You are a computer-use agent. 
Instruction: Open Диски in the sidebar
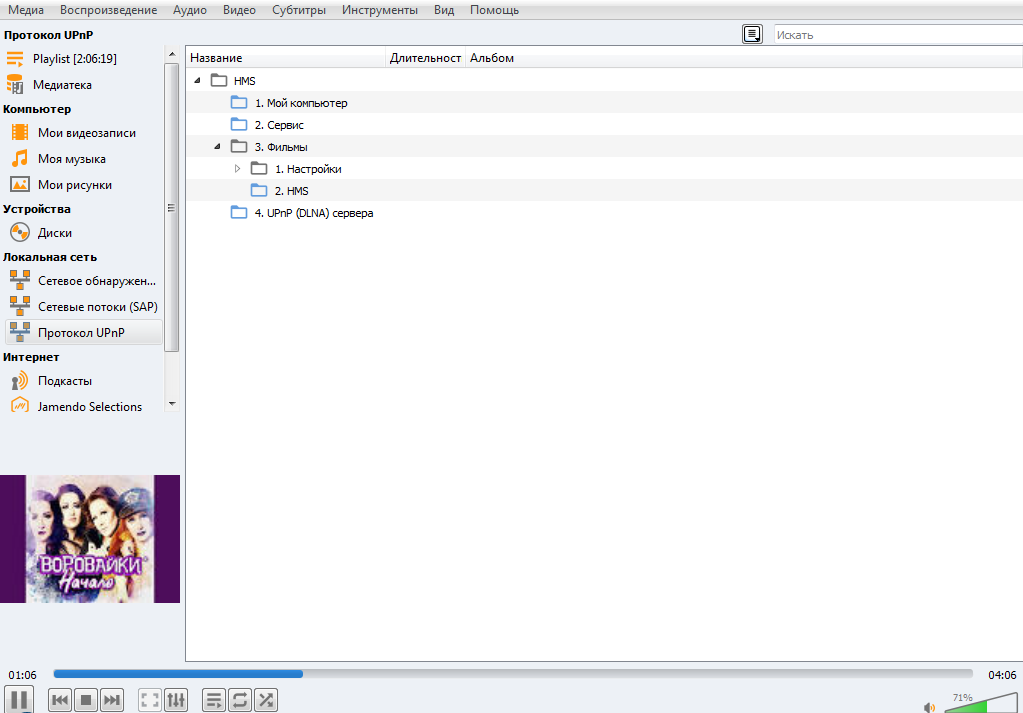pos(55,233)
